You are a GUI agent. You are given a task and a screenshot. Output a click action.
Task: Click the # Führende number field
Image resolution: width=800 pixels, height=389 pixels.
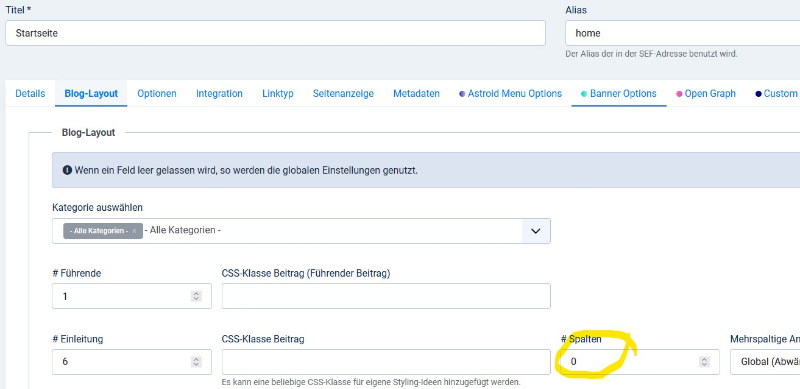point(132,296)
